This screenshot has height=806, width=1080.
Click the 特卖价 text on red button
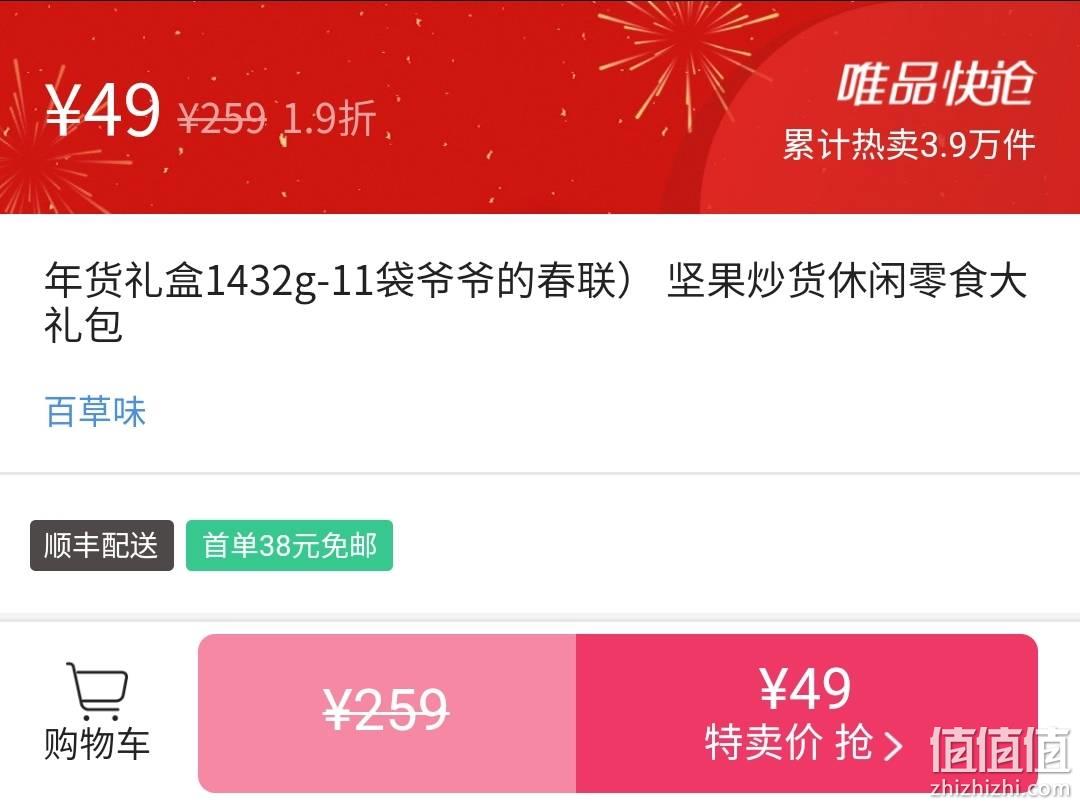tap(763, 744)
